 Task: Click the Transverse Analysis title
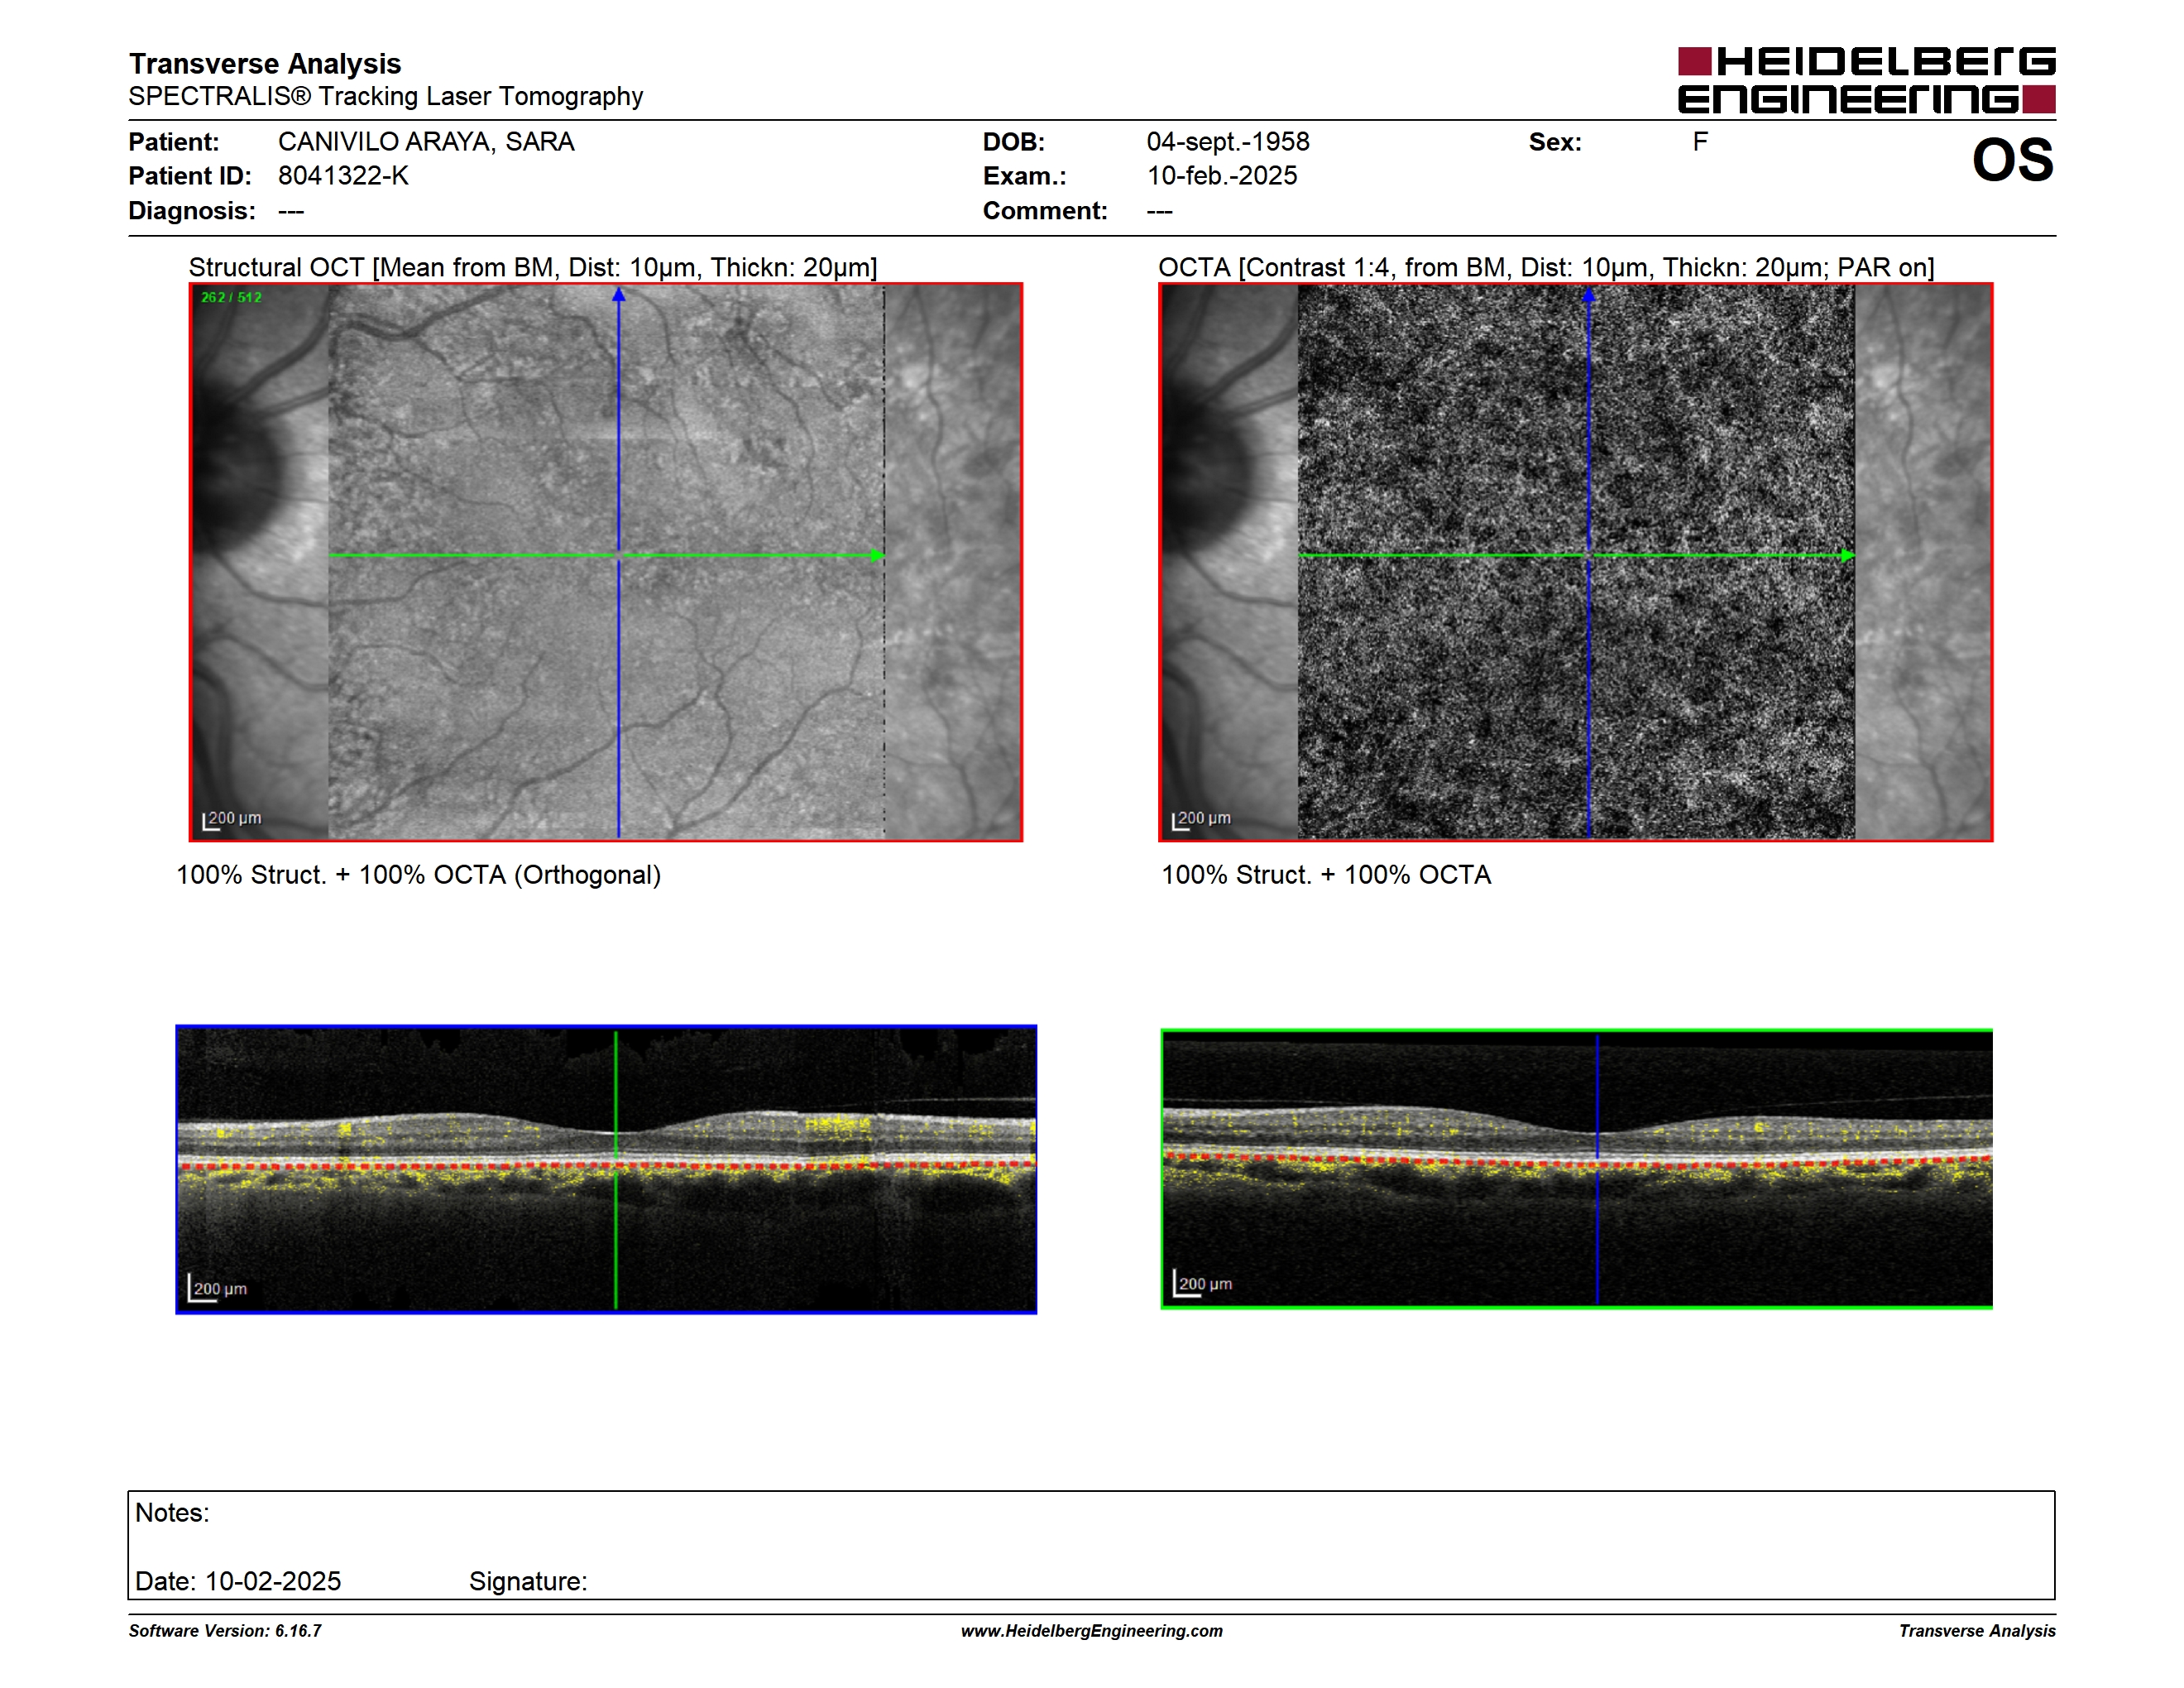264,63
